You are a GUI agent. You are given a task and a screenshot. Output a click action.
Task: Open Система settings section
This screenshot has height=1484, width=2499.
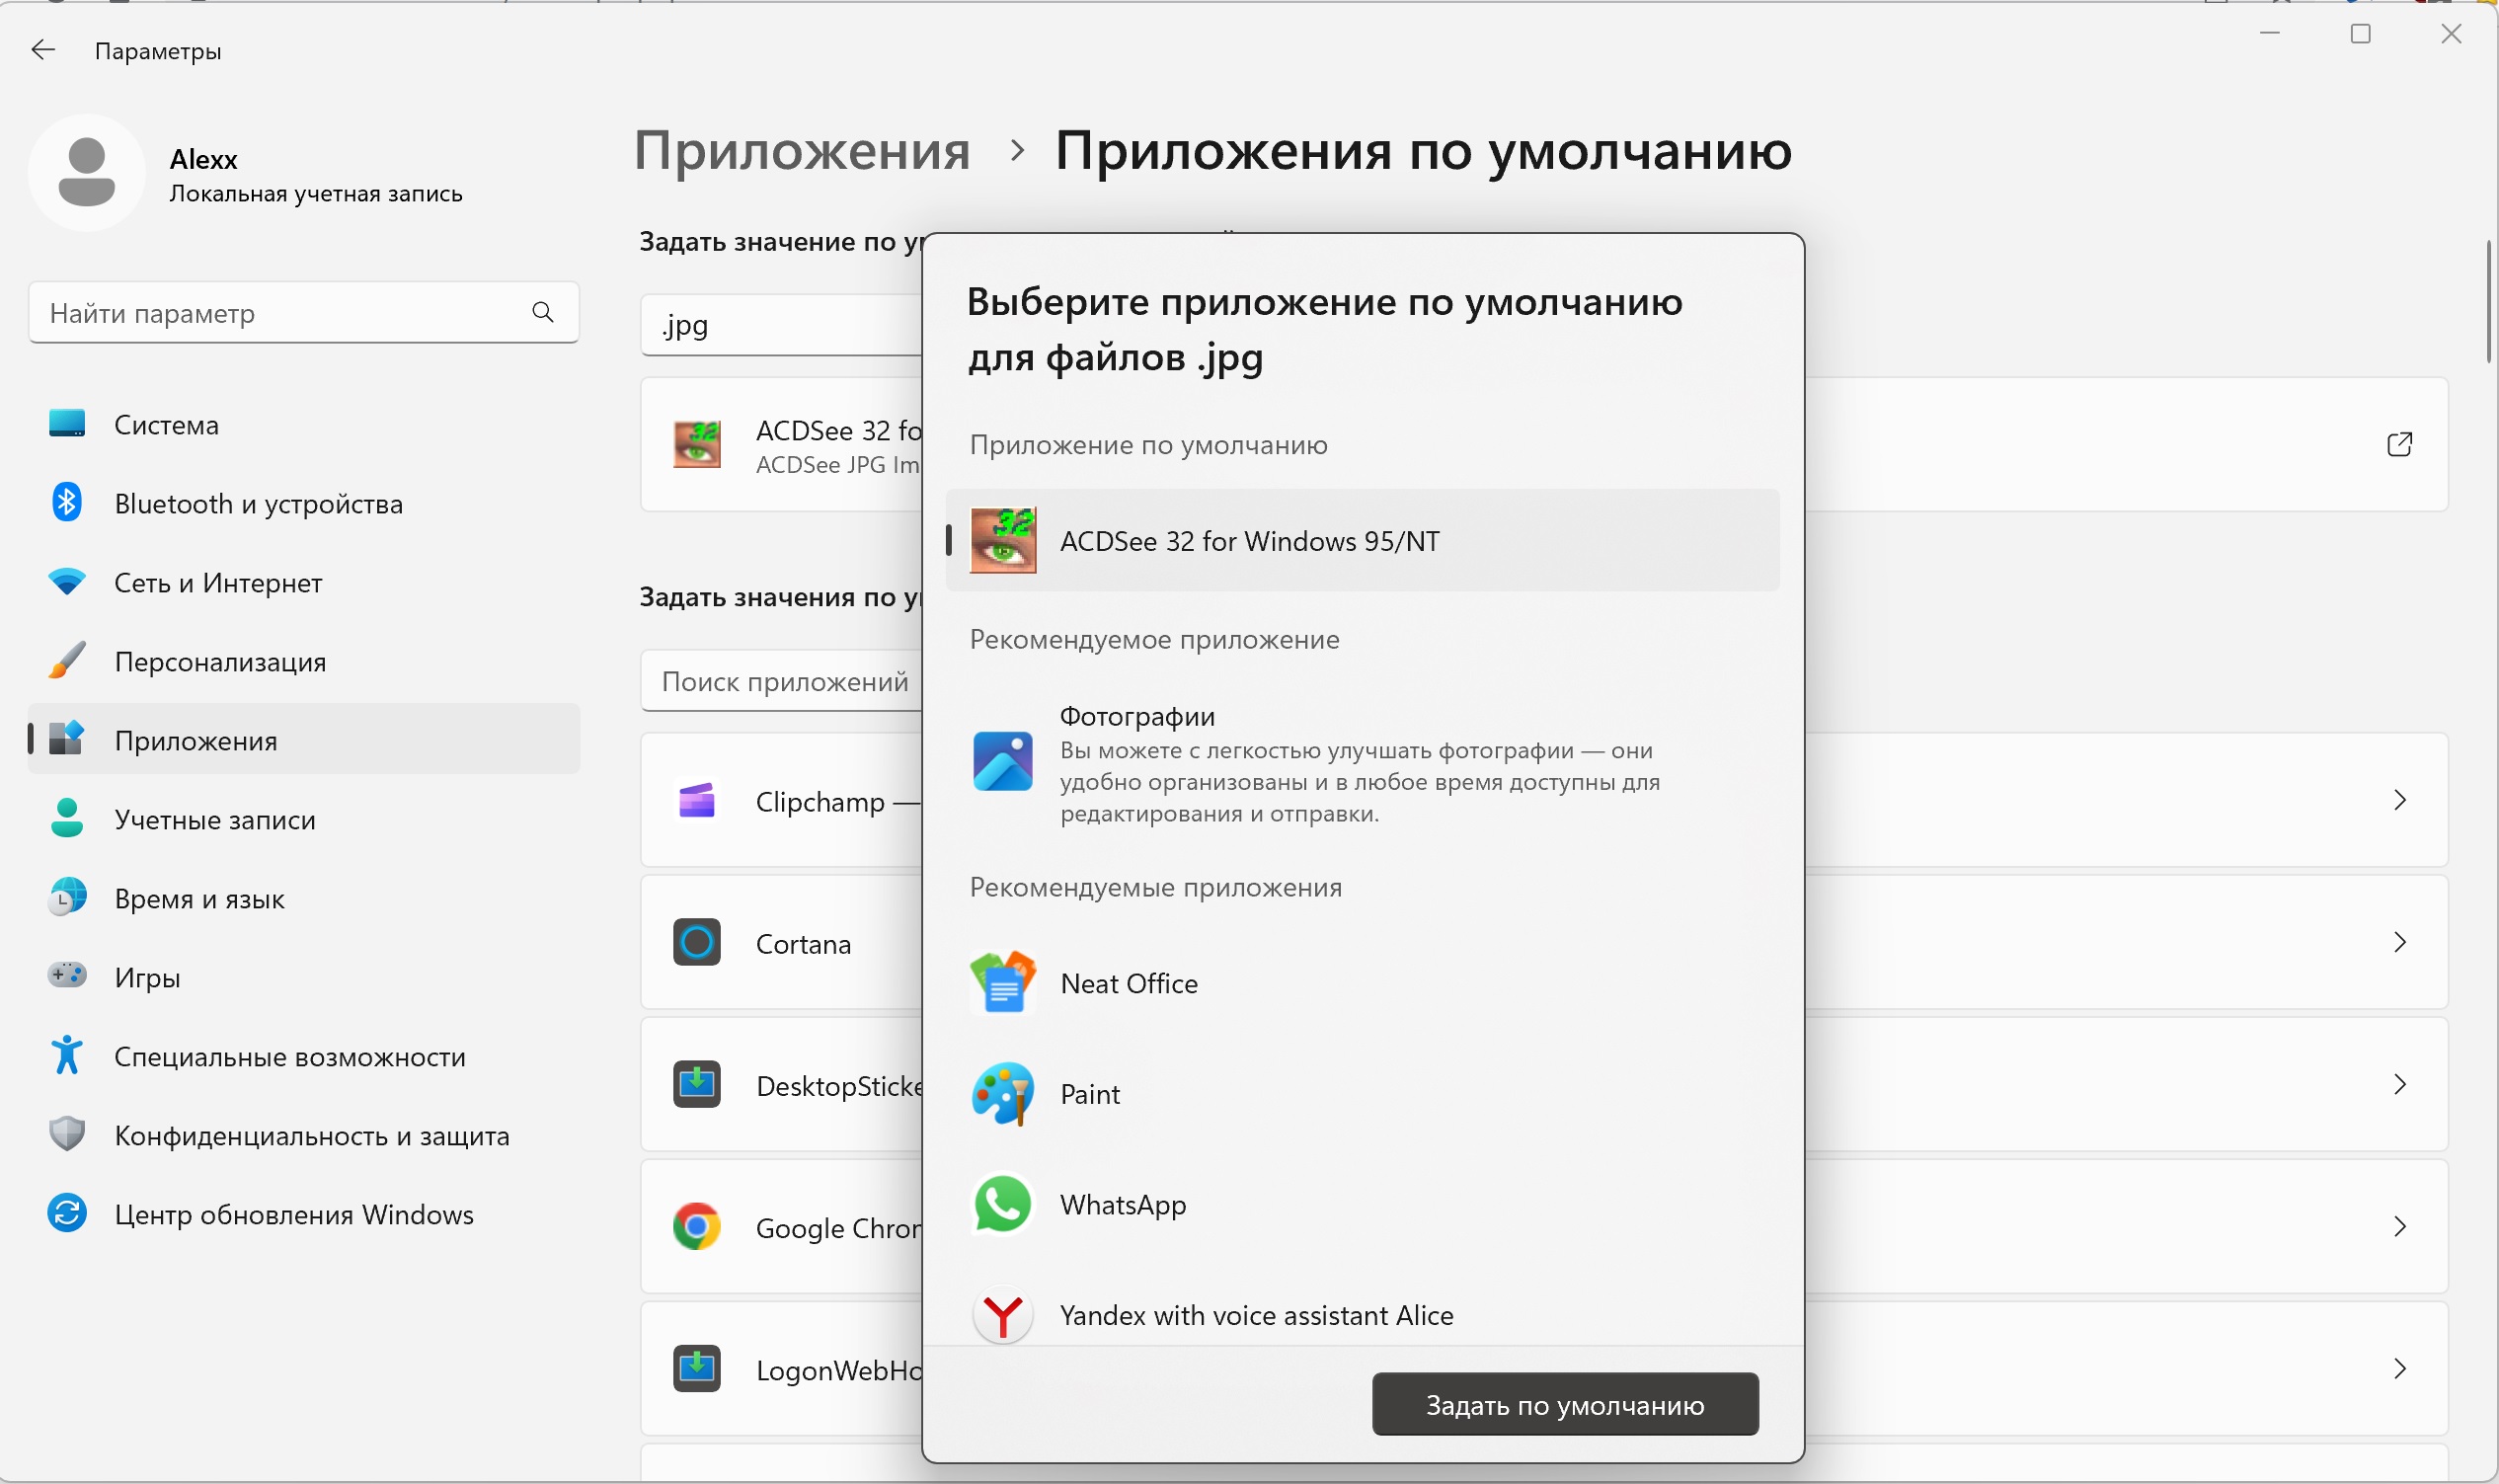pos(166,425)
